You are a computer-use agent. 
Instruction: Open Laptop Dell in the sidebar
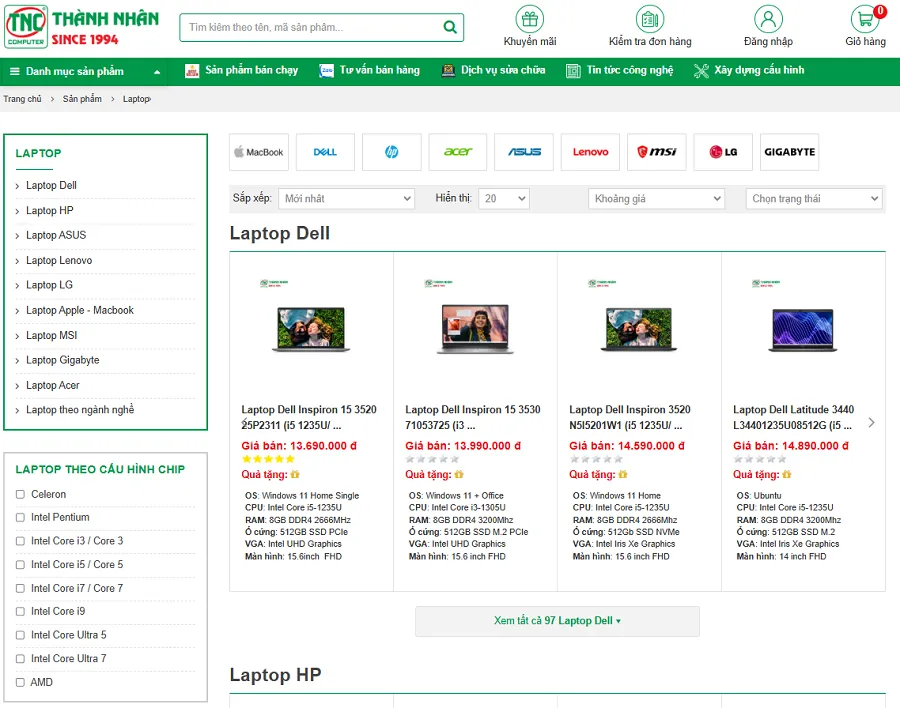(x=51, y=185)
